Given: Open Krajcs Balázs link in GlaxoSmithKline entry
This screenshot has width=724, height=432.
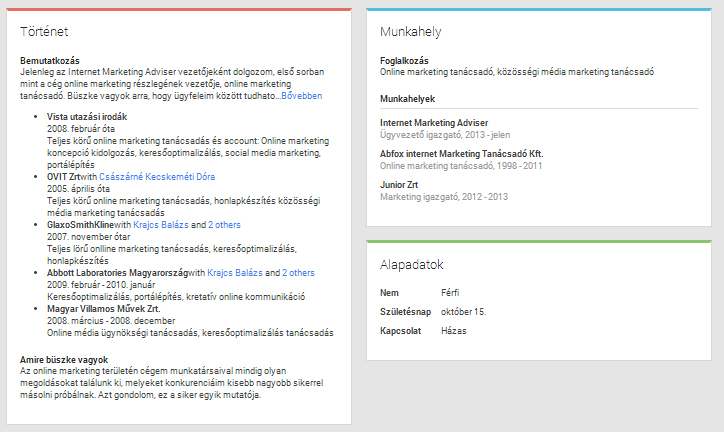Looking at the screenshot, I should pyautogui.click(x=161, y=225).
